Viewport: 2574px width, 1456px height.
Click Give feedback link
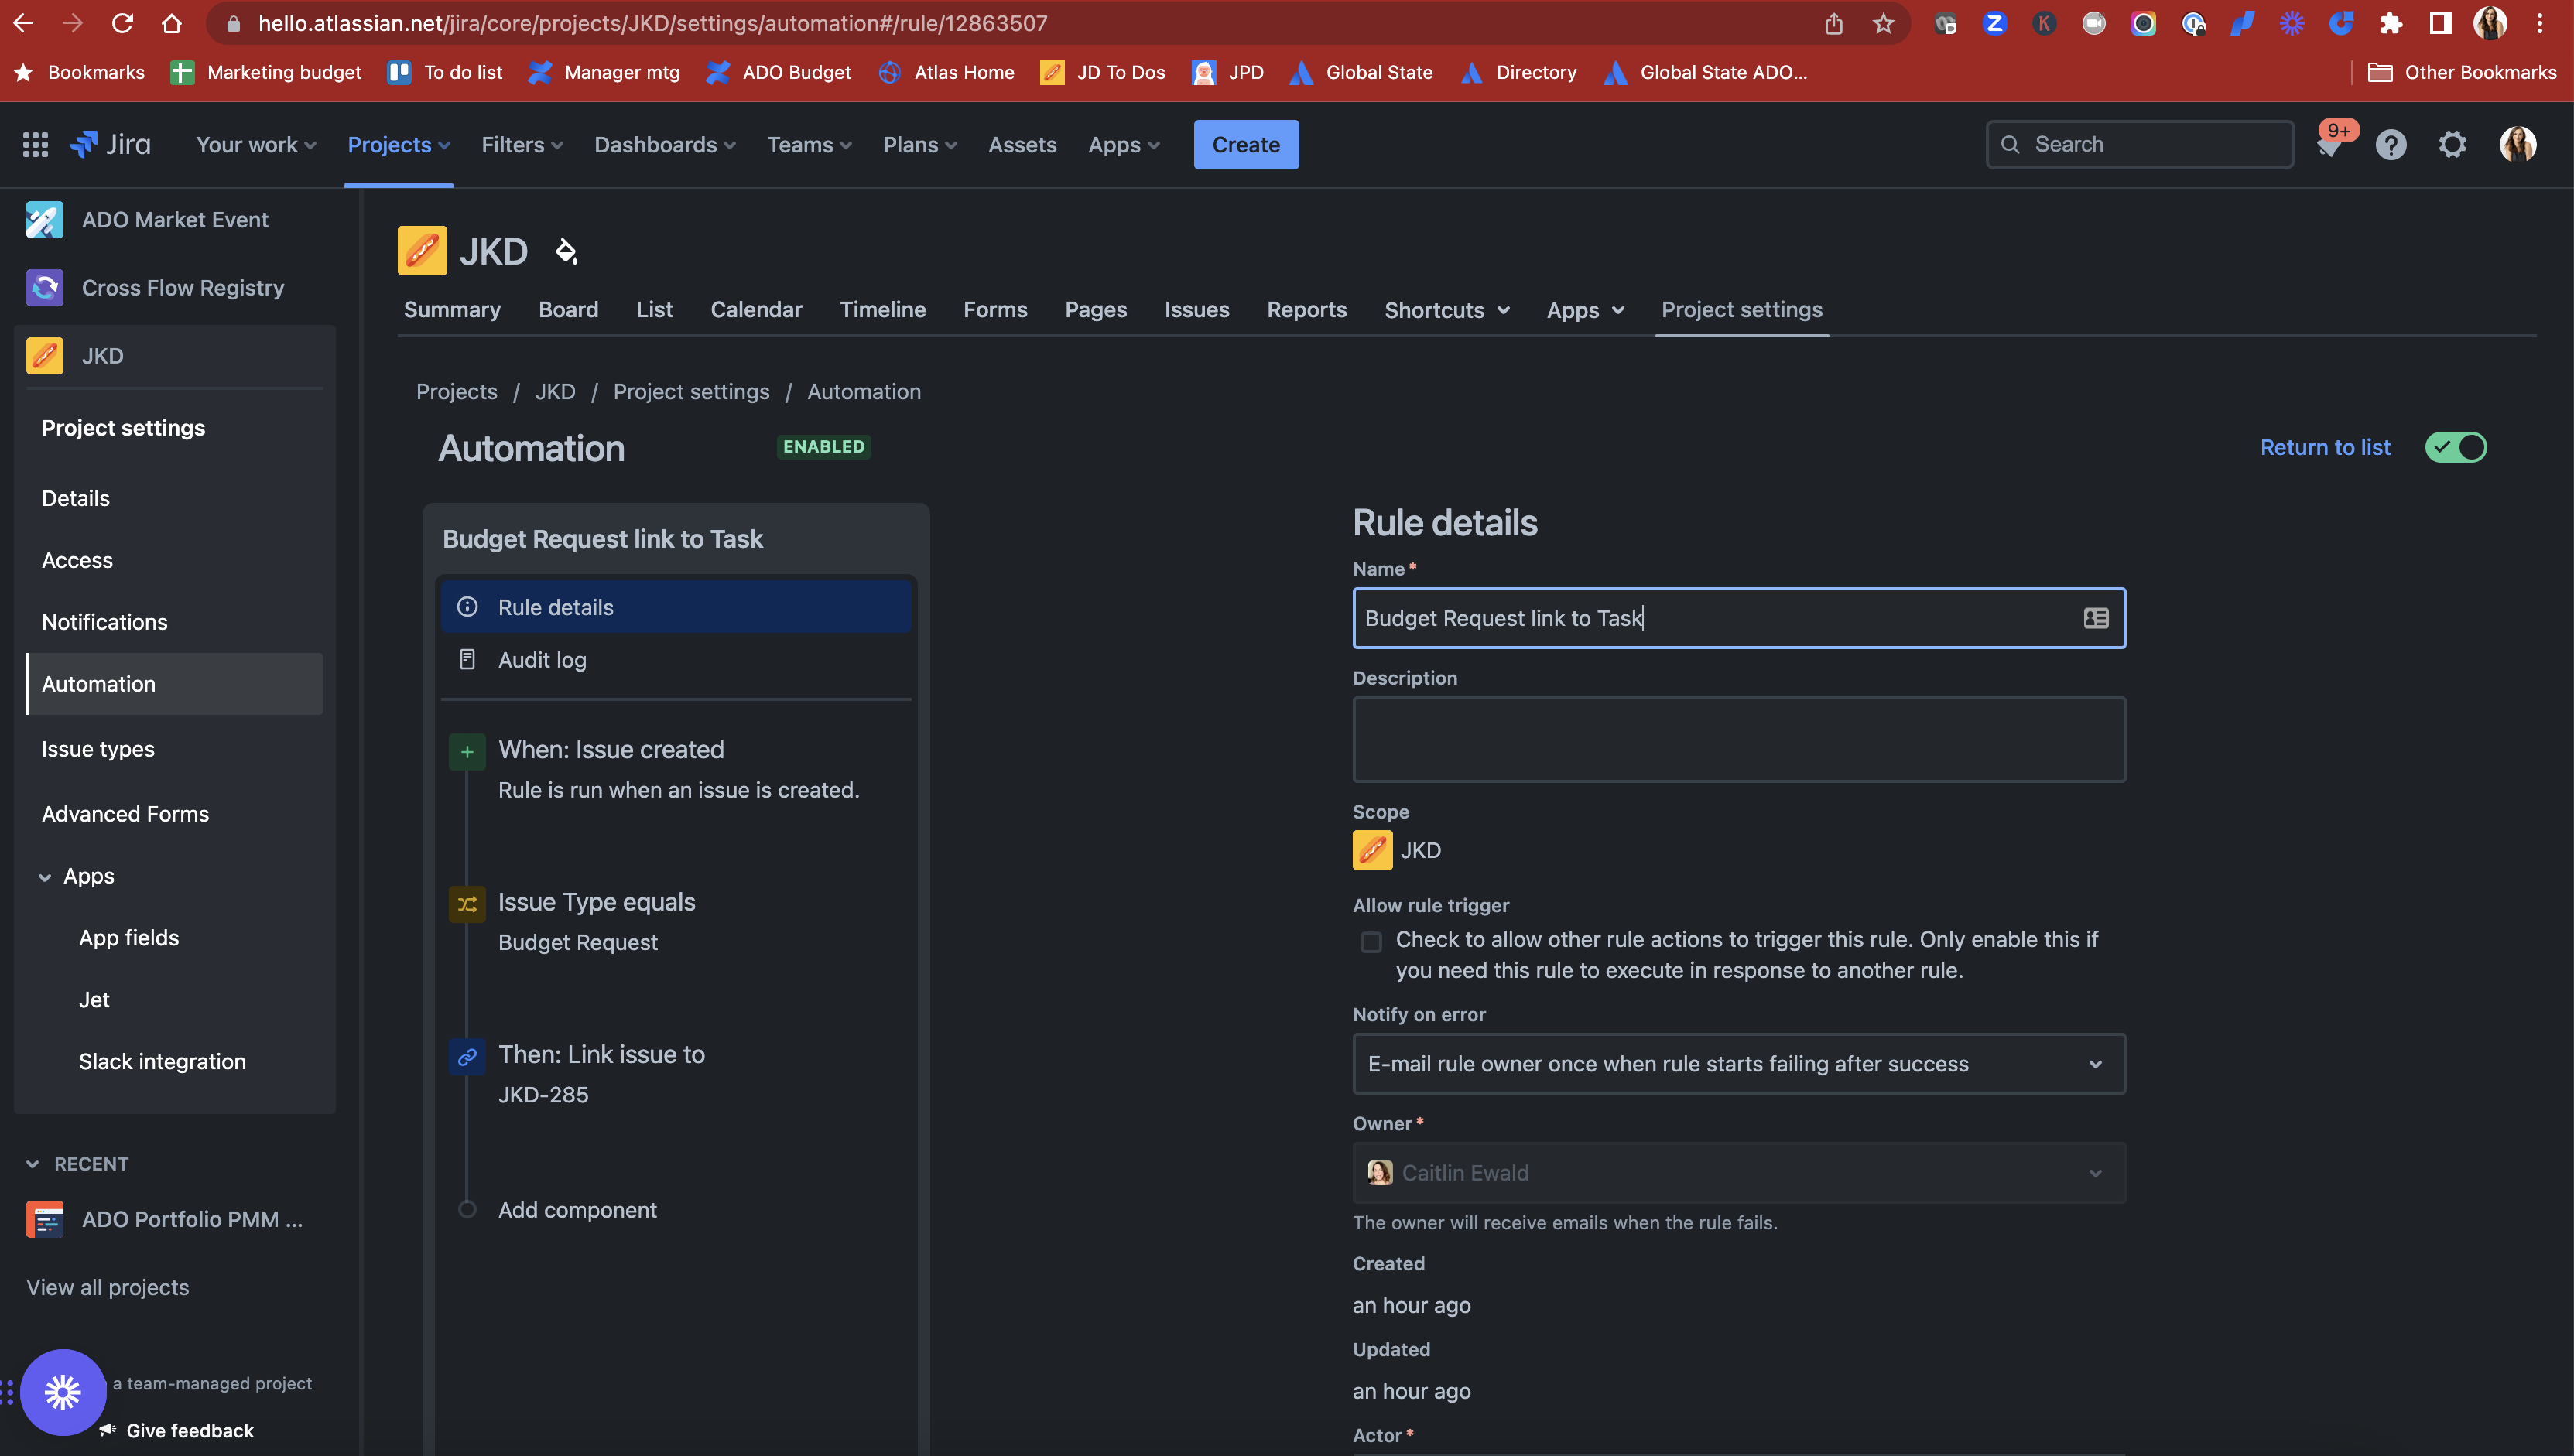(x=190, y=1431)
